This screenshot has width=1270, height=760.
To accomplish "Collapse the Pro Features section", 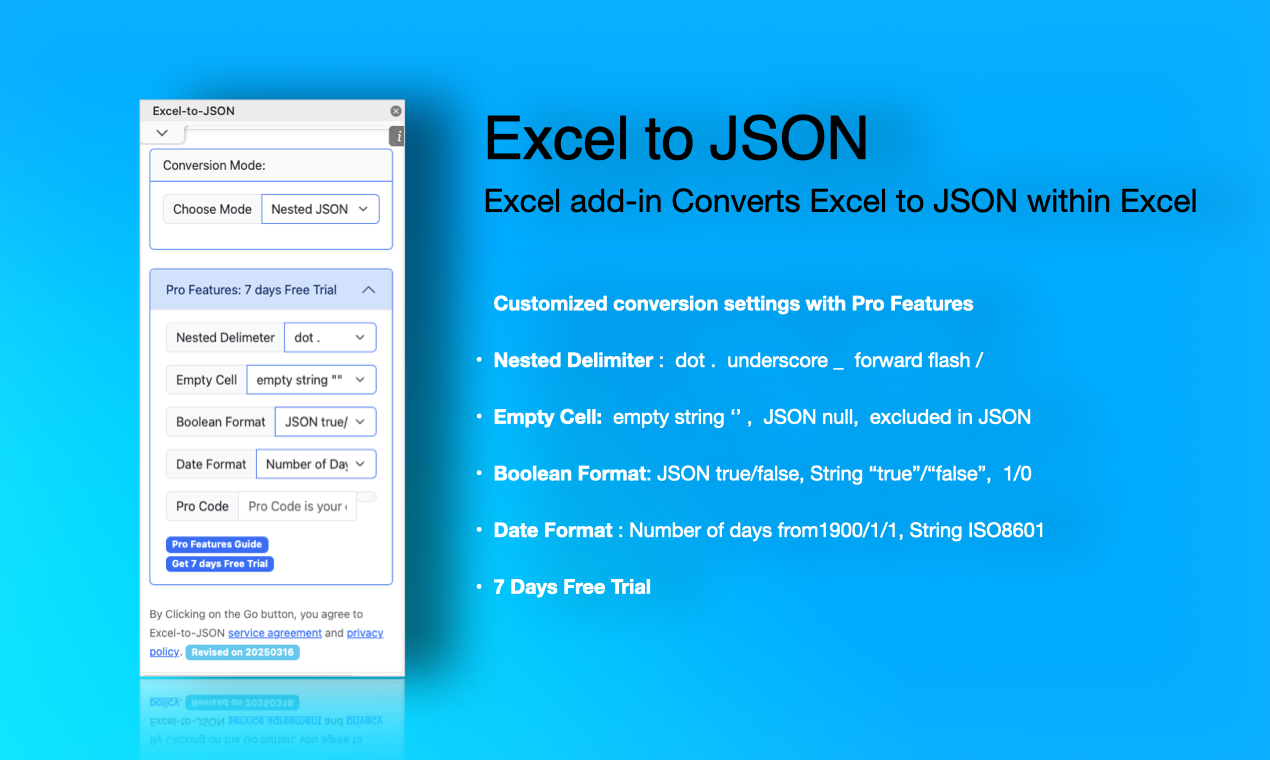I will (x=368, y=290).
